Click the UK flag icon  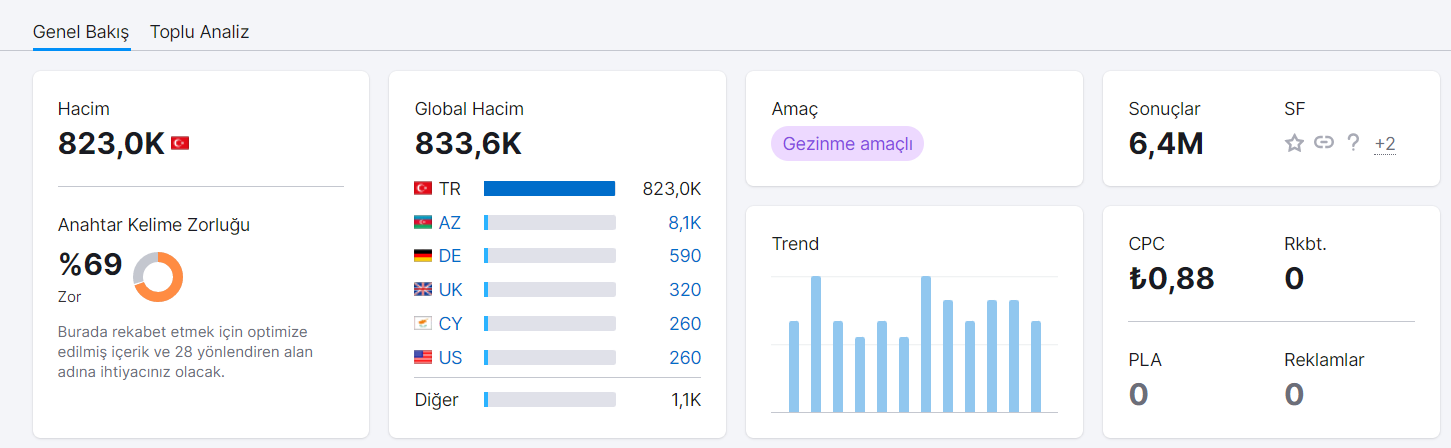[x=423, y=290]
